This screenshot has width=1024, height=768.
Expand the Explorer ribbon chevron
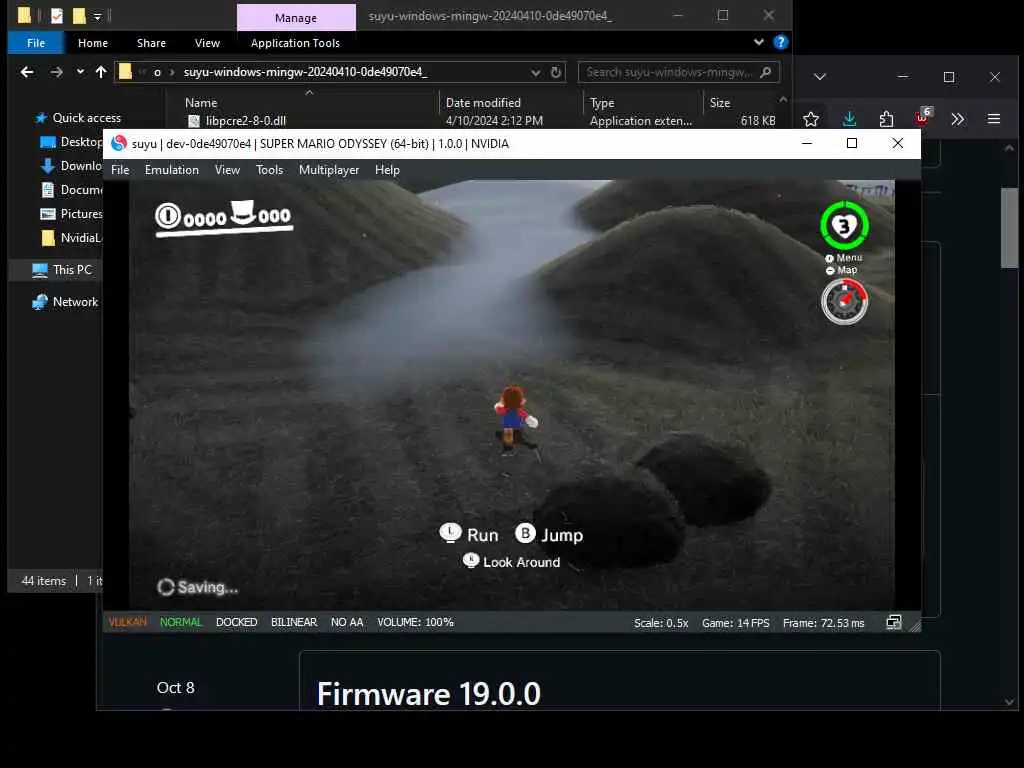point(758,42)
